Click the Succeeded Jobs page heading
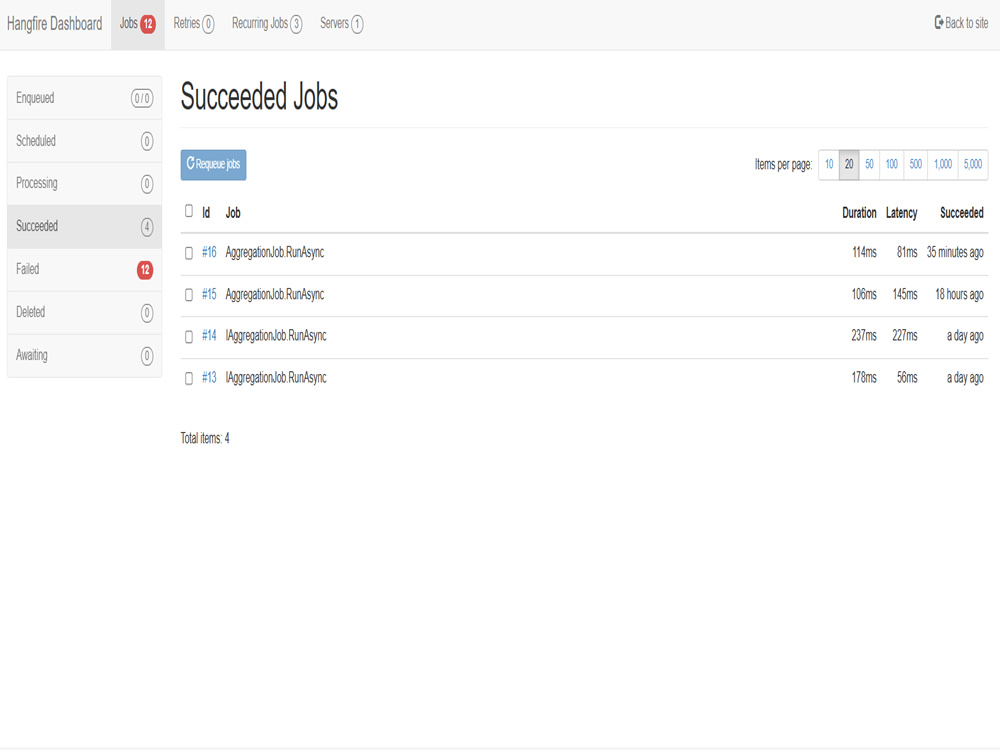This screenshot has height=750, width=1000. click(x=259, y=97)
